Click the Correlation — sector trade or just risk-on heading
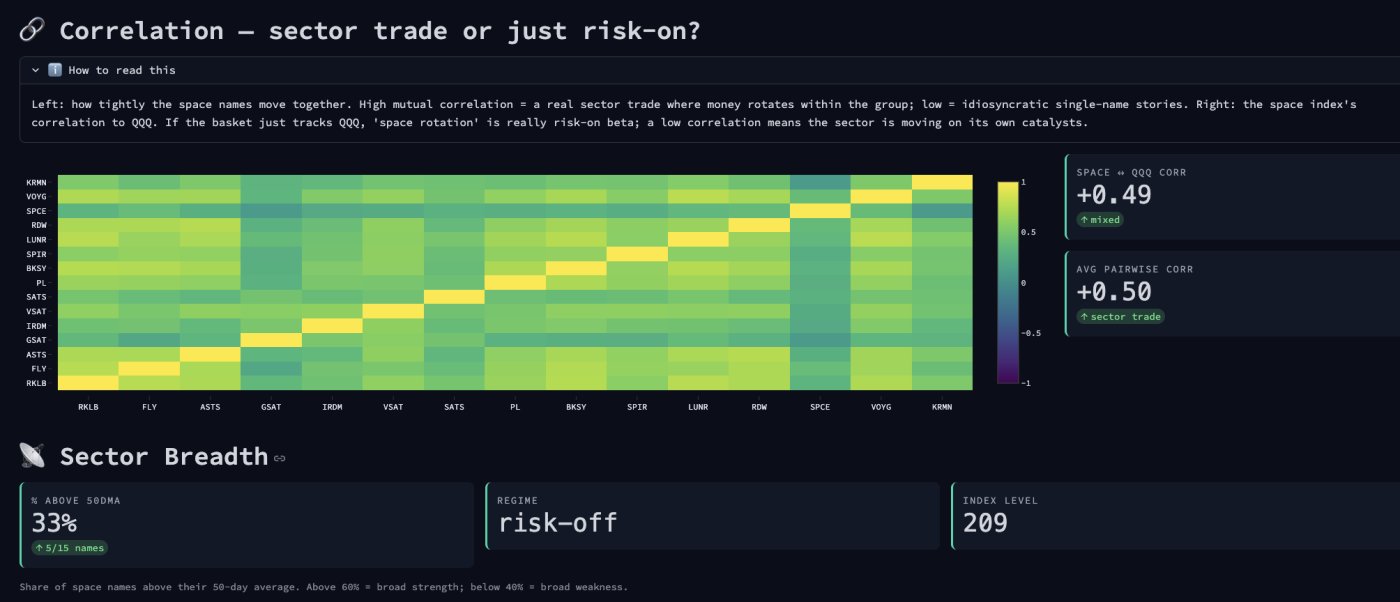 [x=379, y=31]
